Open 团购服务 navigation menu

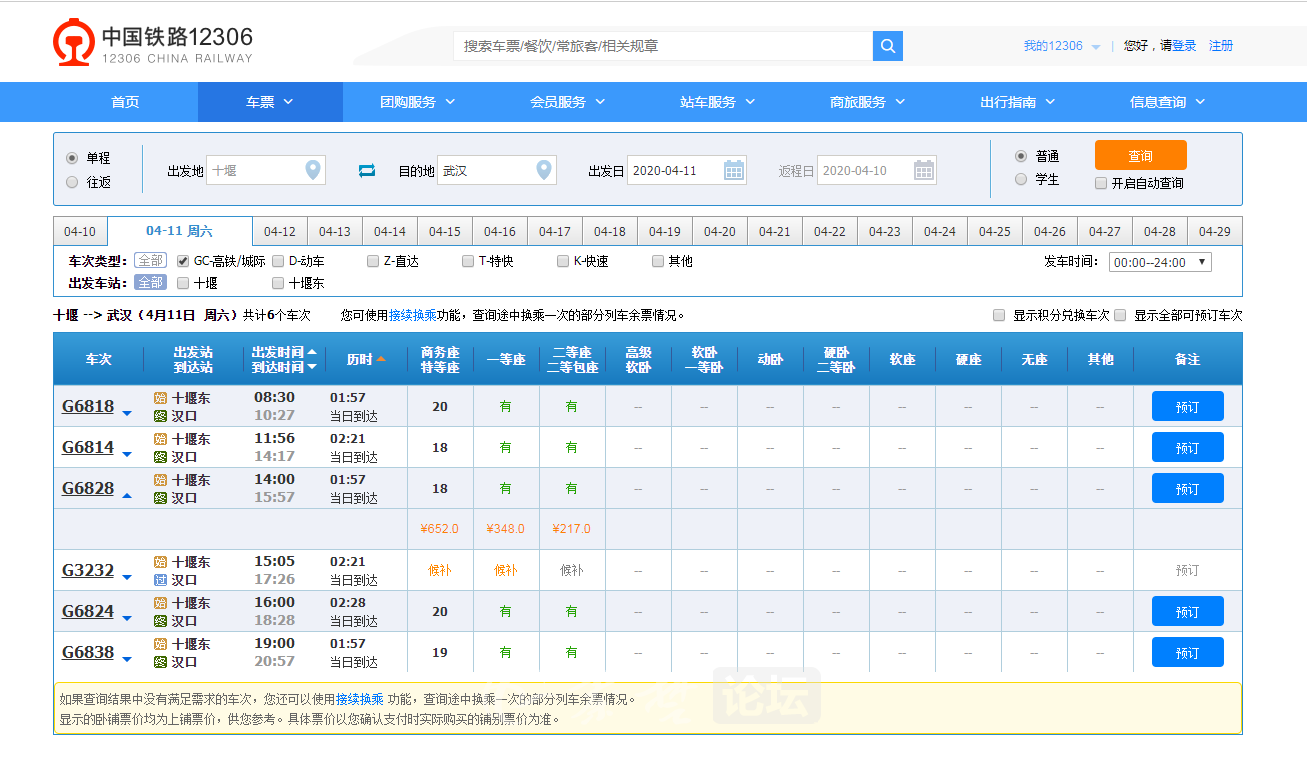417,102
